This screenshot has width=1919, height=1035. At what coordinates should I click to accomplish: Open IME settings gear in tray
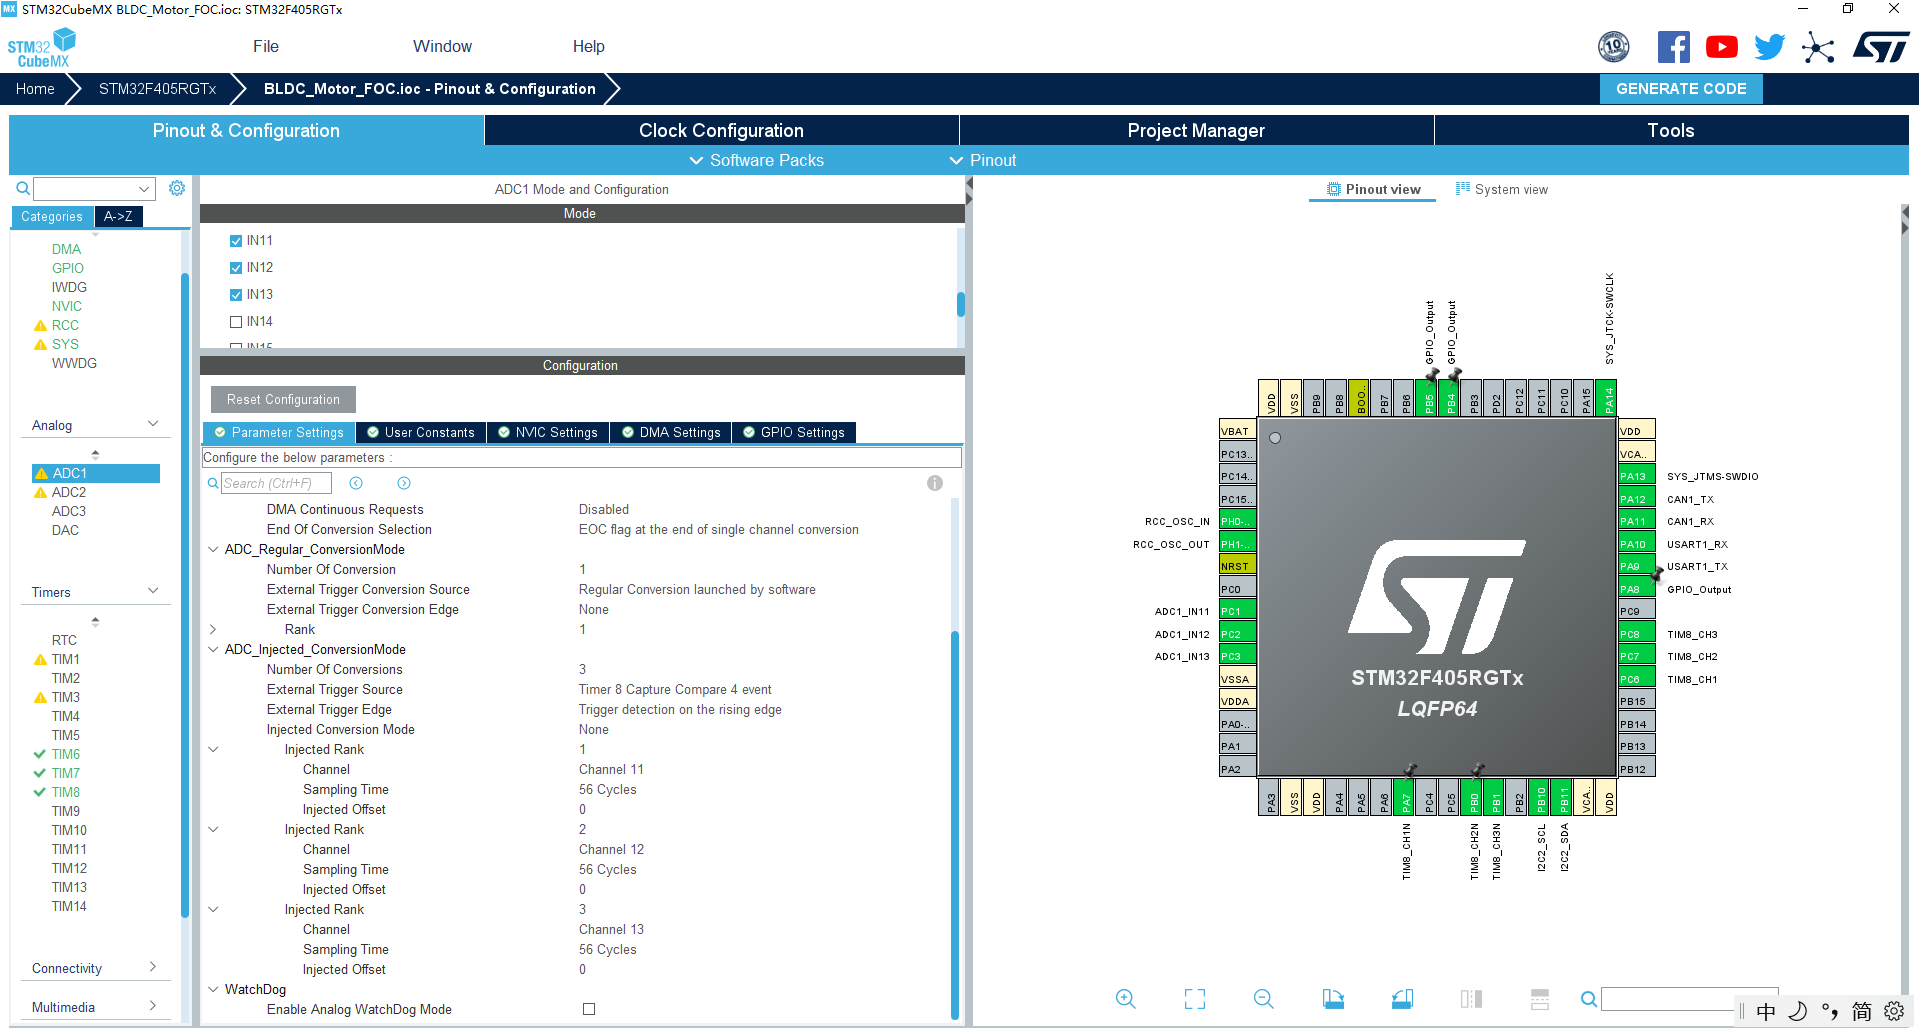tap(1894, 1011)
